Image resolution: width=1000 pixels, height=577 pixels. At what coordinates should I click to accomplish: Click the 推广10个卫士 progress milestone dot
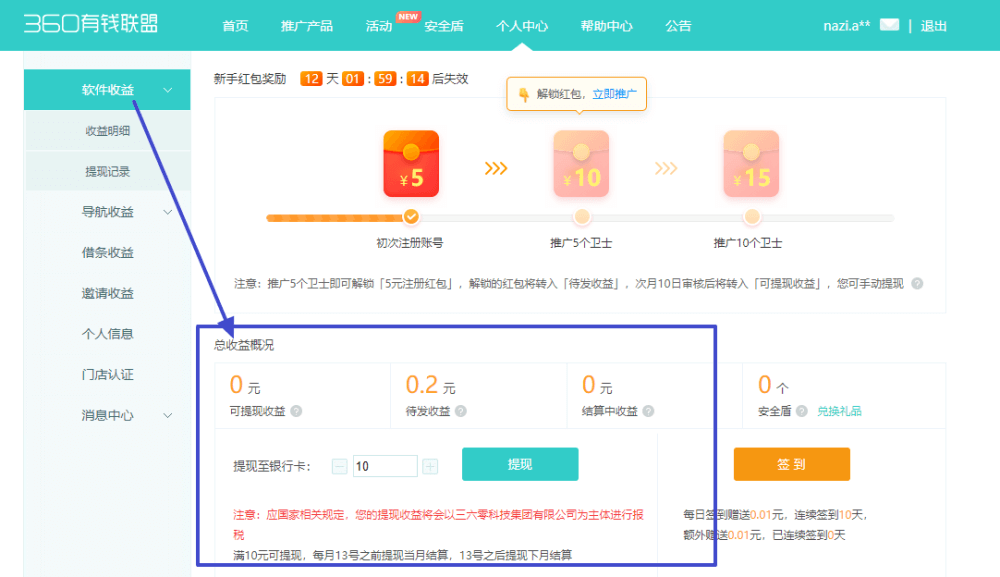(x=752, y=217)
